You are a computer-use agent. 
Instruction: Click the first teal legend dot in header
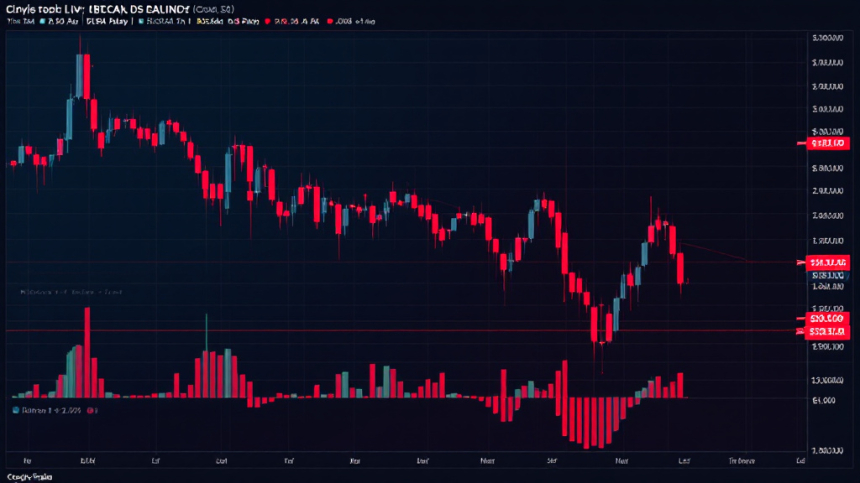coord(42,21)
